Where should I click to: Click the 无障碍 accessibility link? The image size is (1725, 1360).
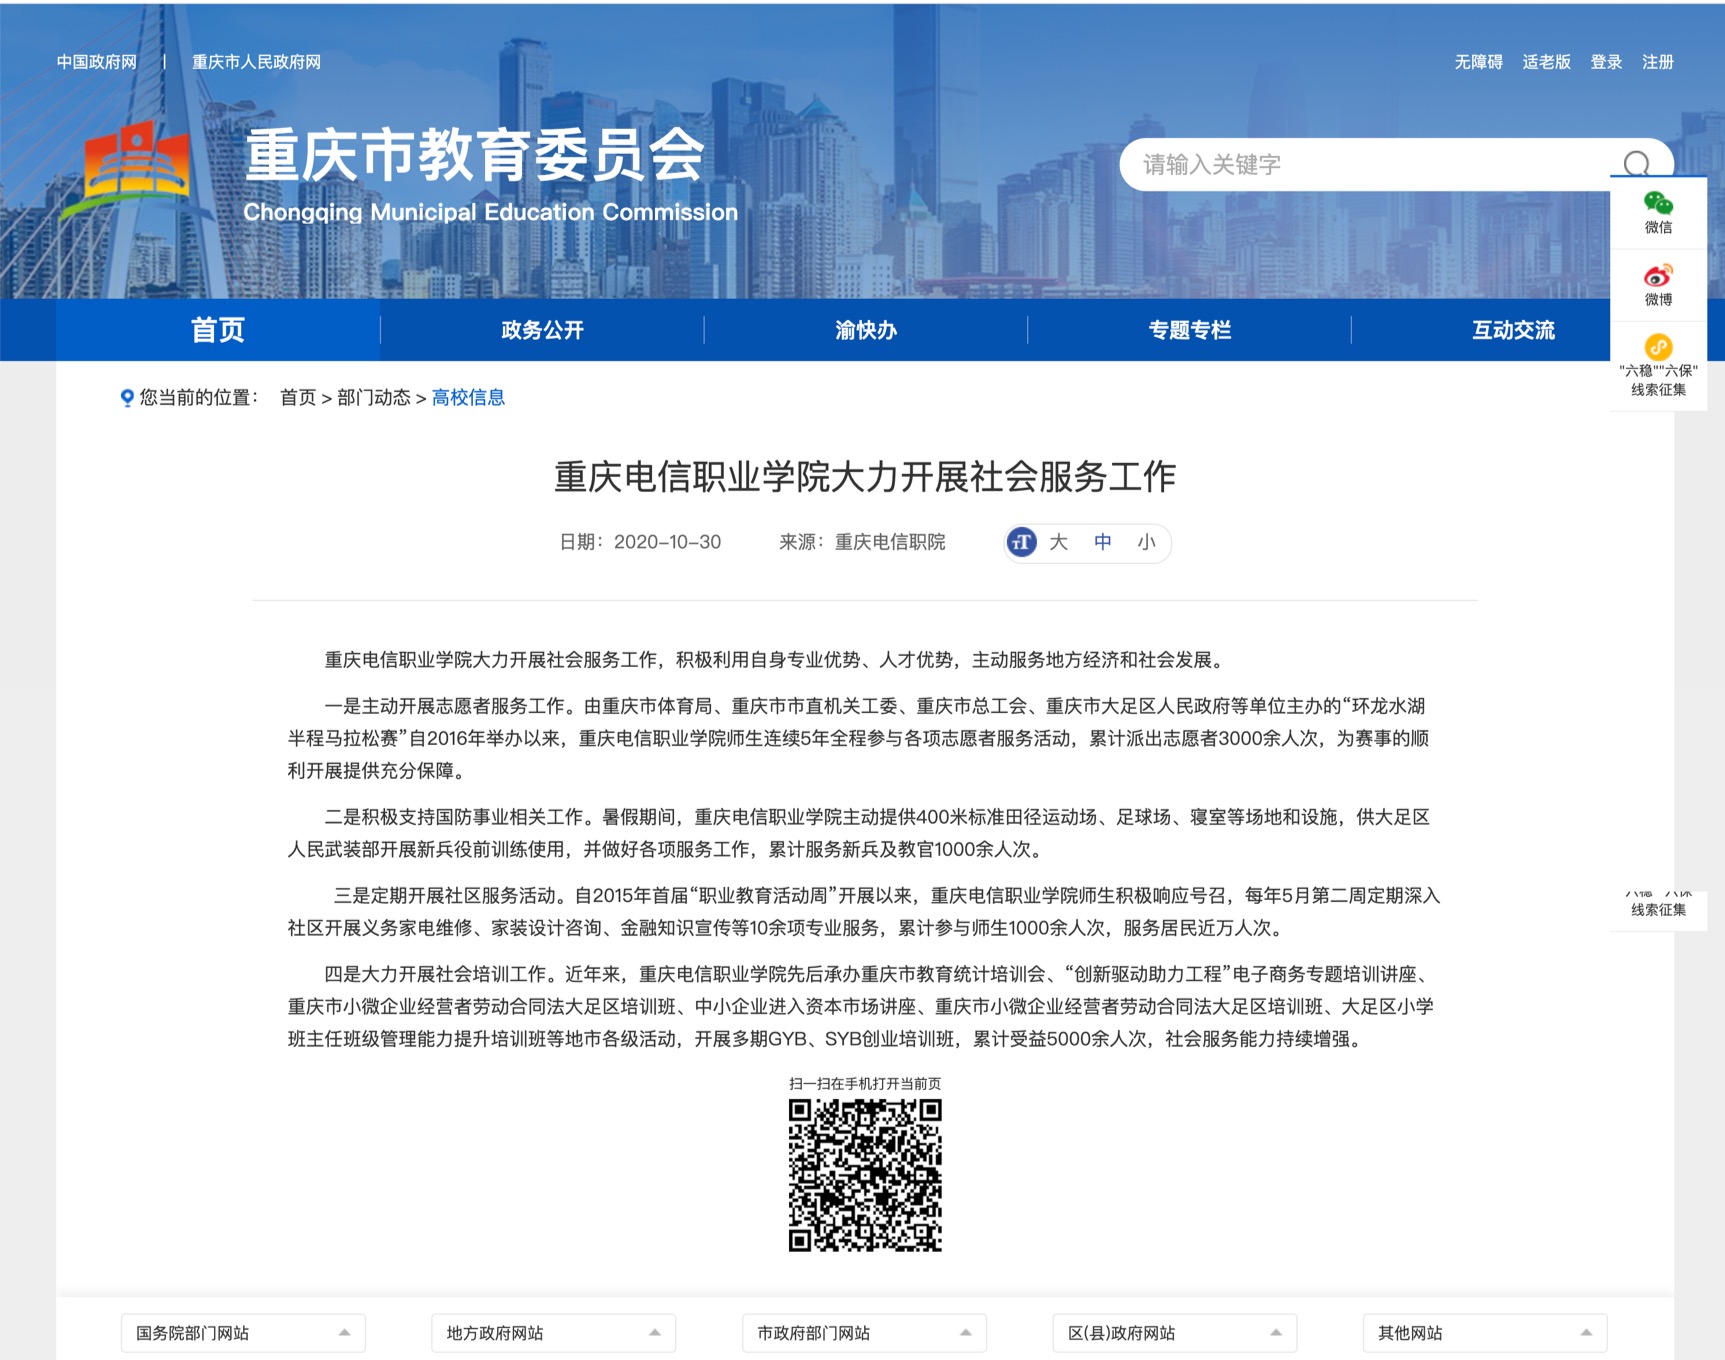(1478, 62)
